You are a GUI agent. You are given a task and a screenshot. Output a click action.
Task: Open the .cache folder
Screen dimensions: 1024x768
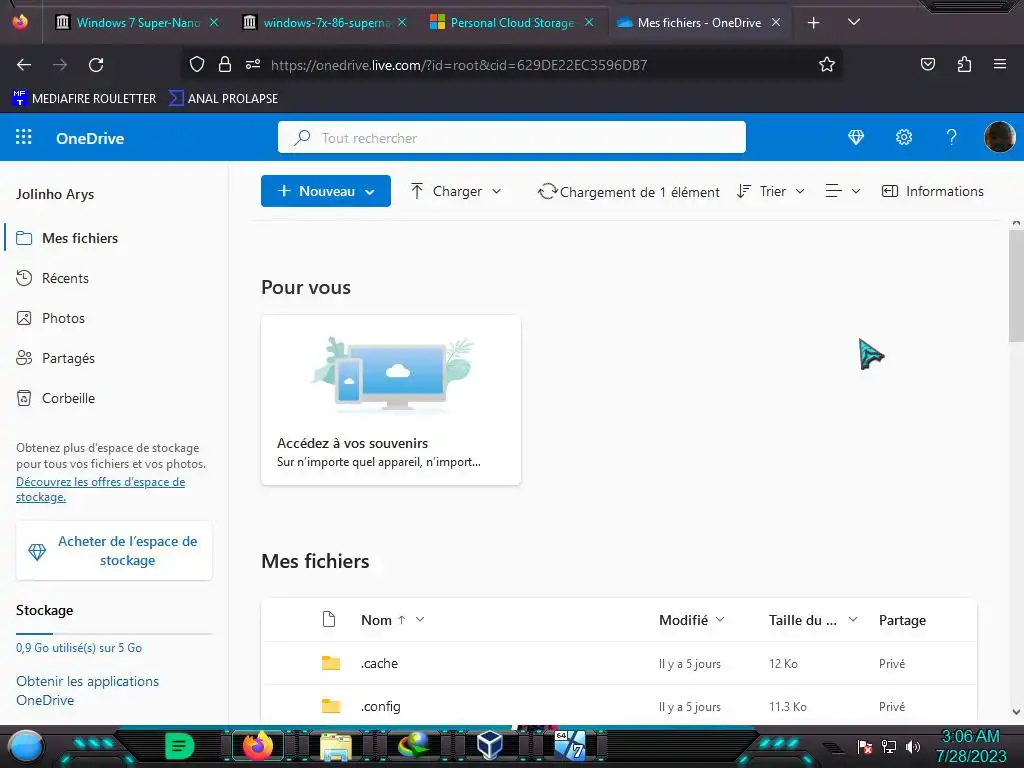coord(379,663)
